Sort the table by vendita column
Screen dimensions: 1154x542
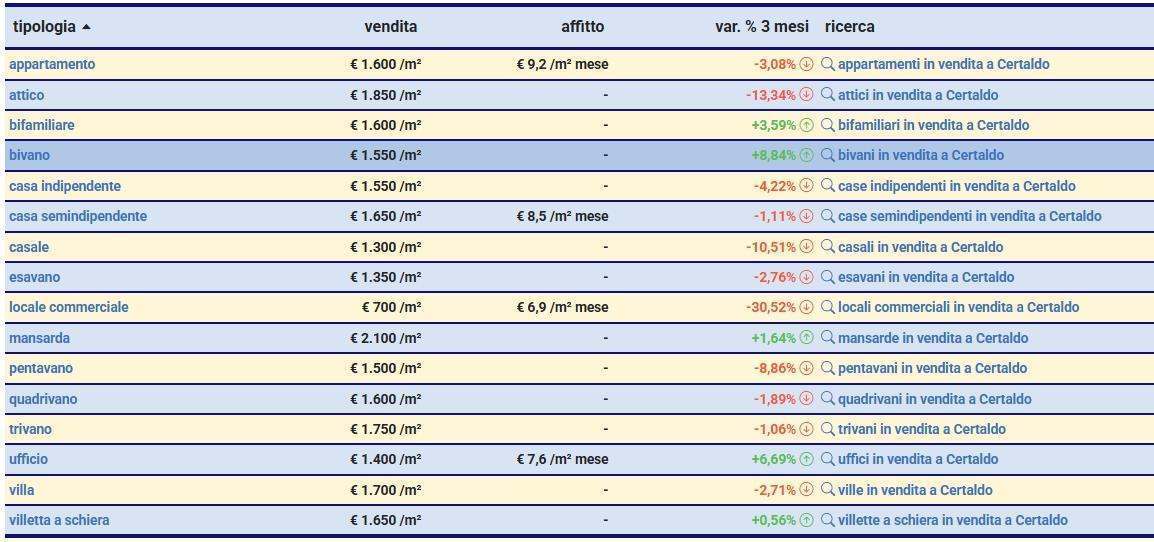click(x=390, y=27)
